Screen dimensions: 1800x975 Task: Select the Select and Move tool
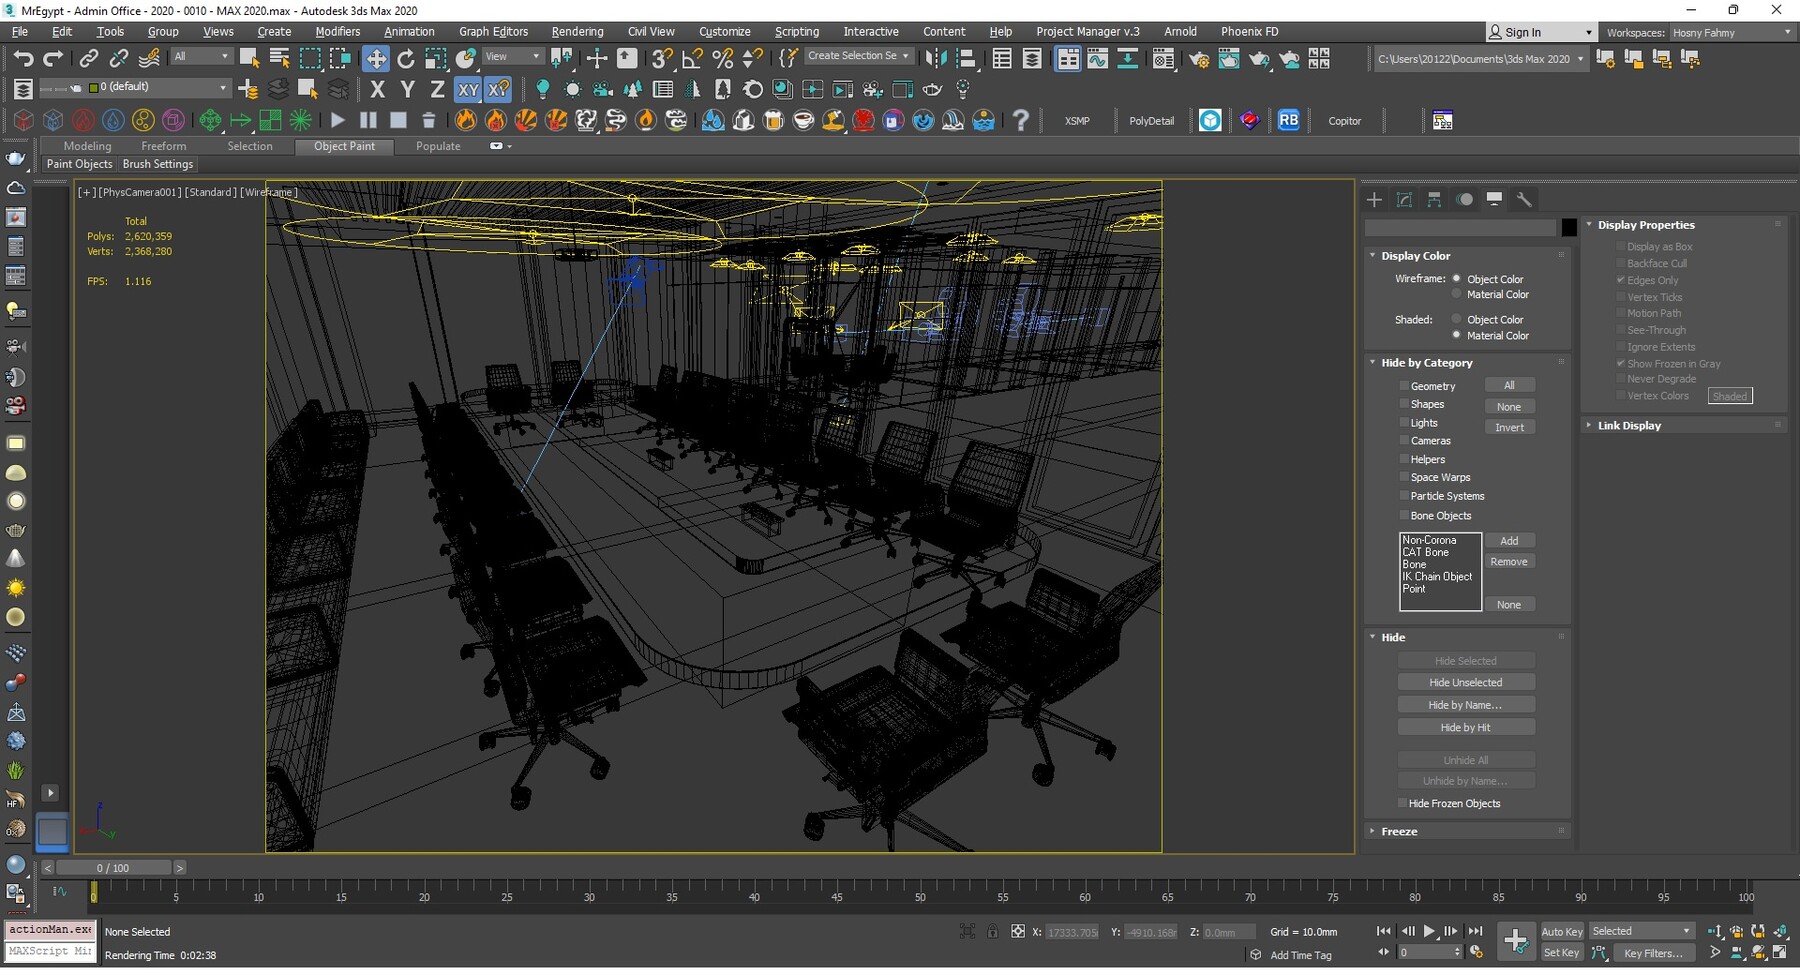click(x=376, y=57)
